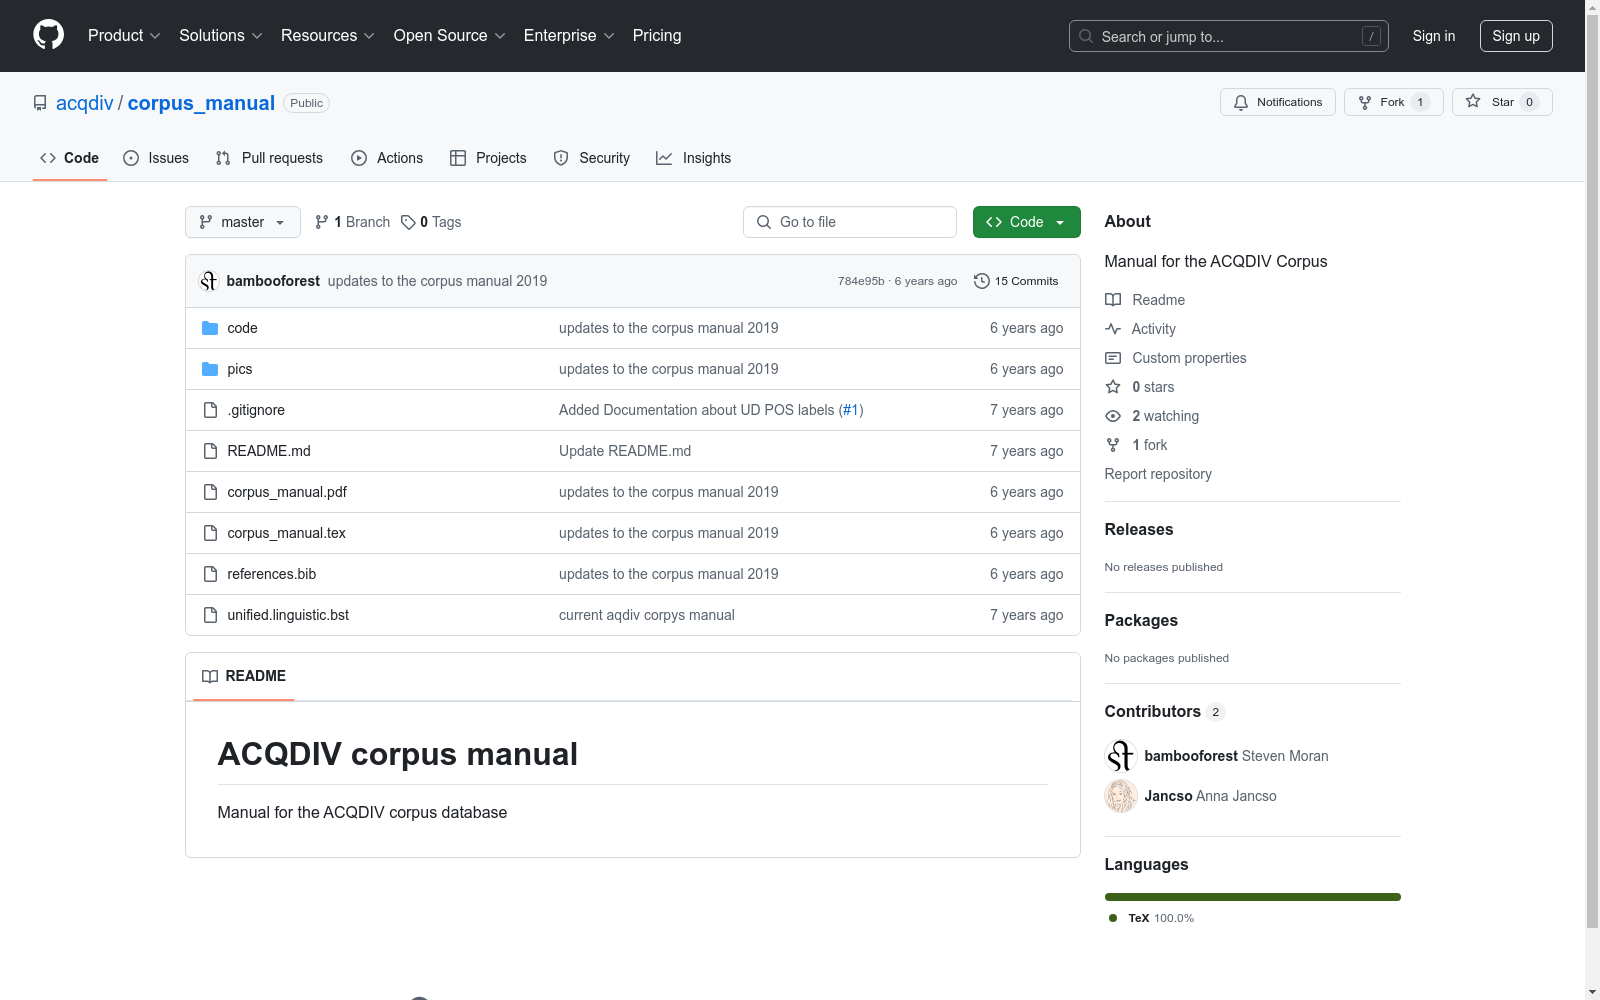Click the TeX 100.0% language dot
This screenshot has height=1000, width=1600.
pyautogui.click(x=1113, y=918)
